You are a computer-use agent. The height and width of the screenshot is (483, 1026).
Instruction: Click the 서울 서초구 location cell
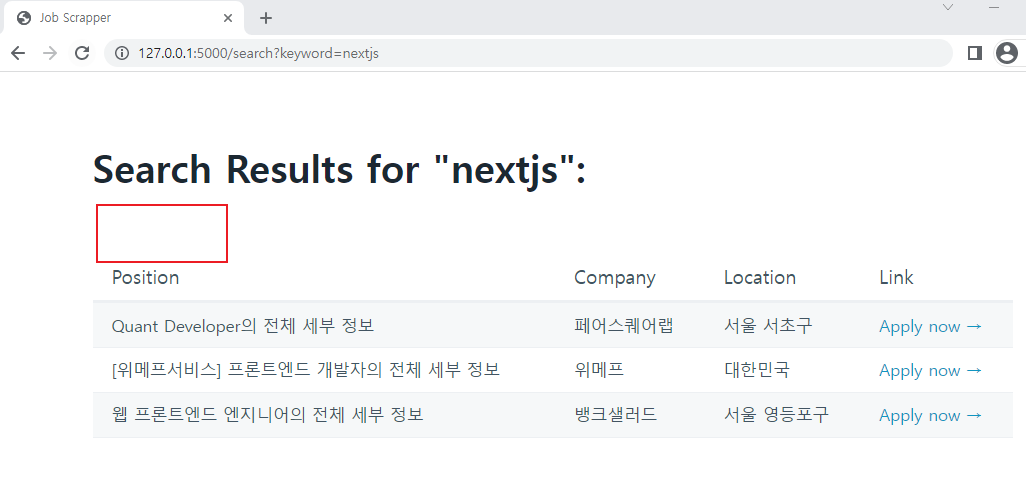(x=768, y=325)
